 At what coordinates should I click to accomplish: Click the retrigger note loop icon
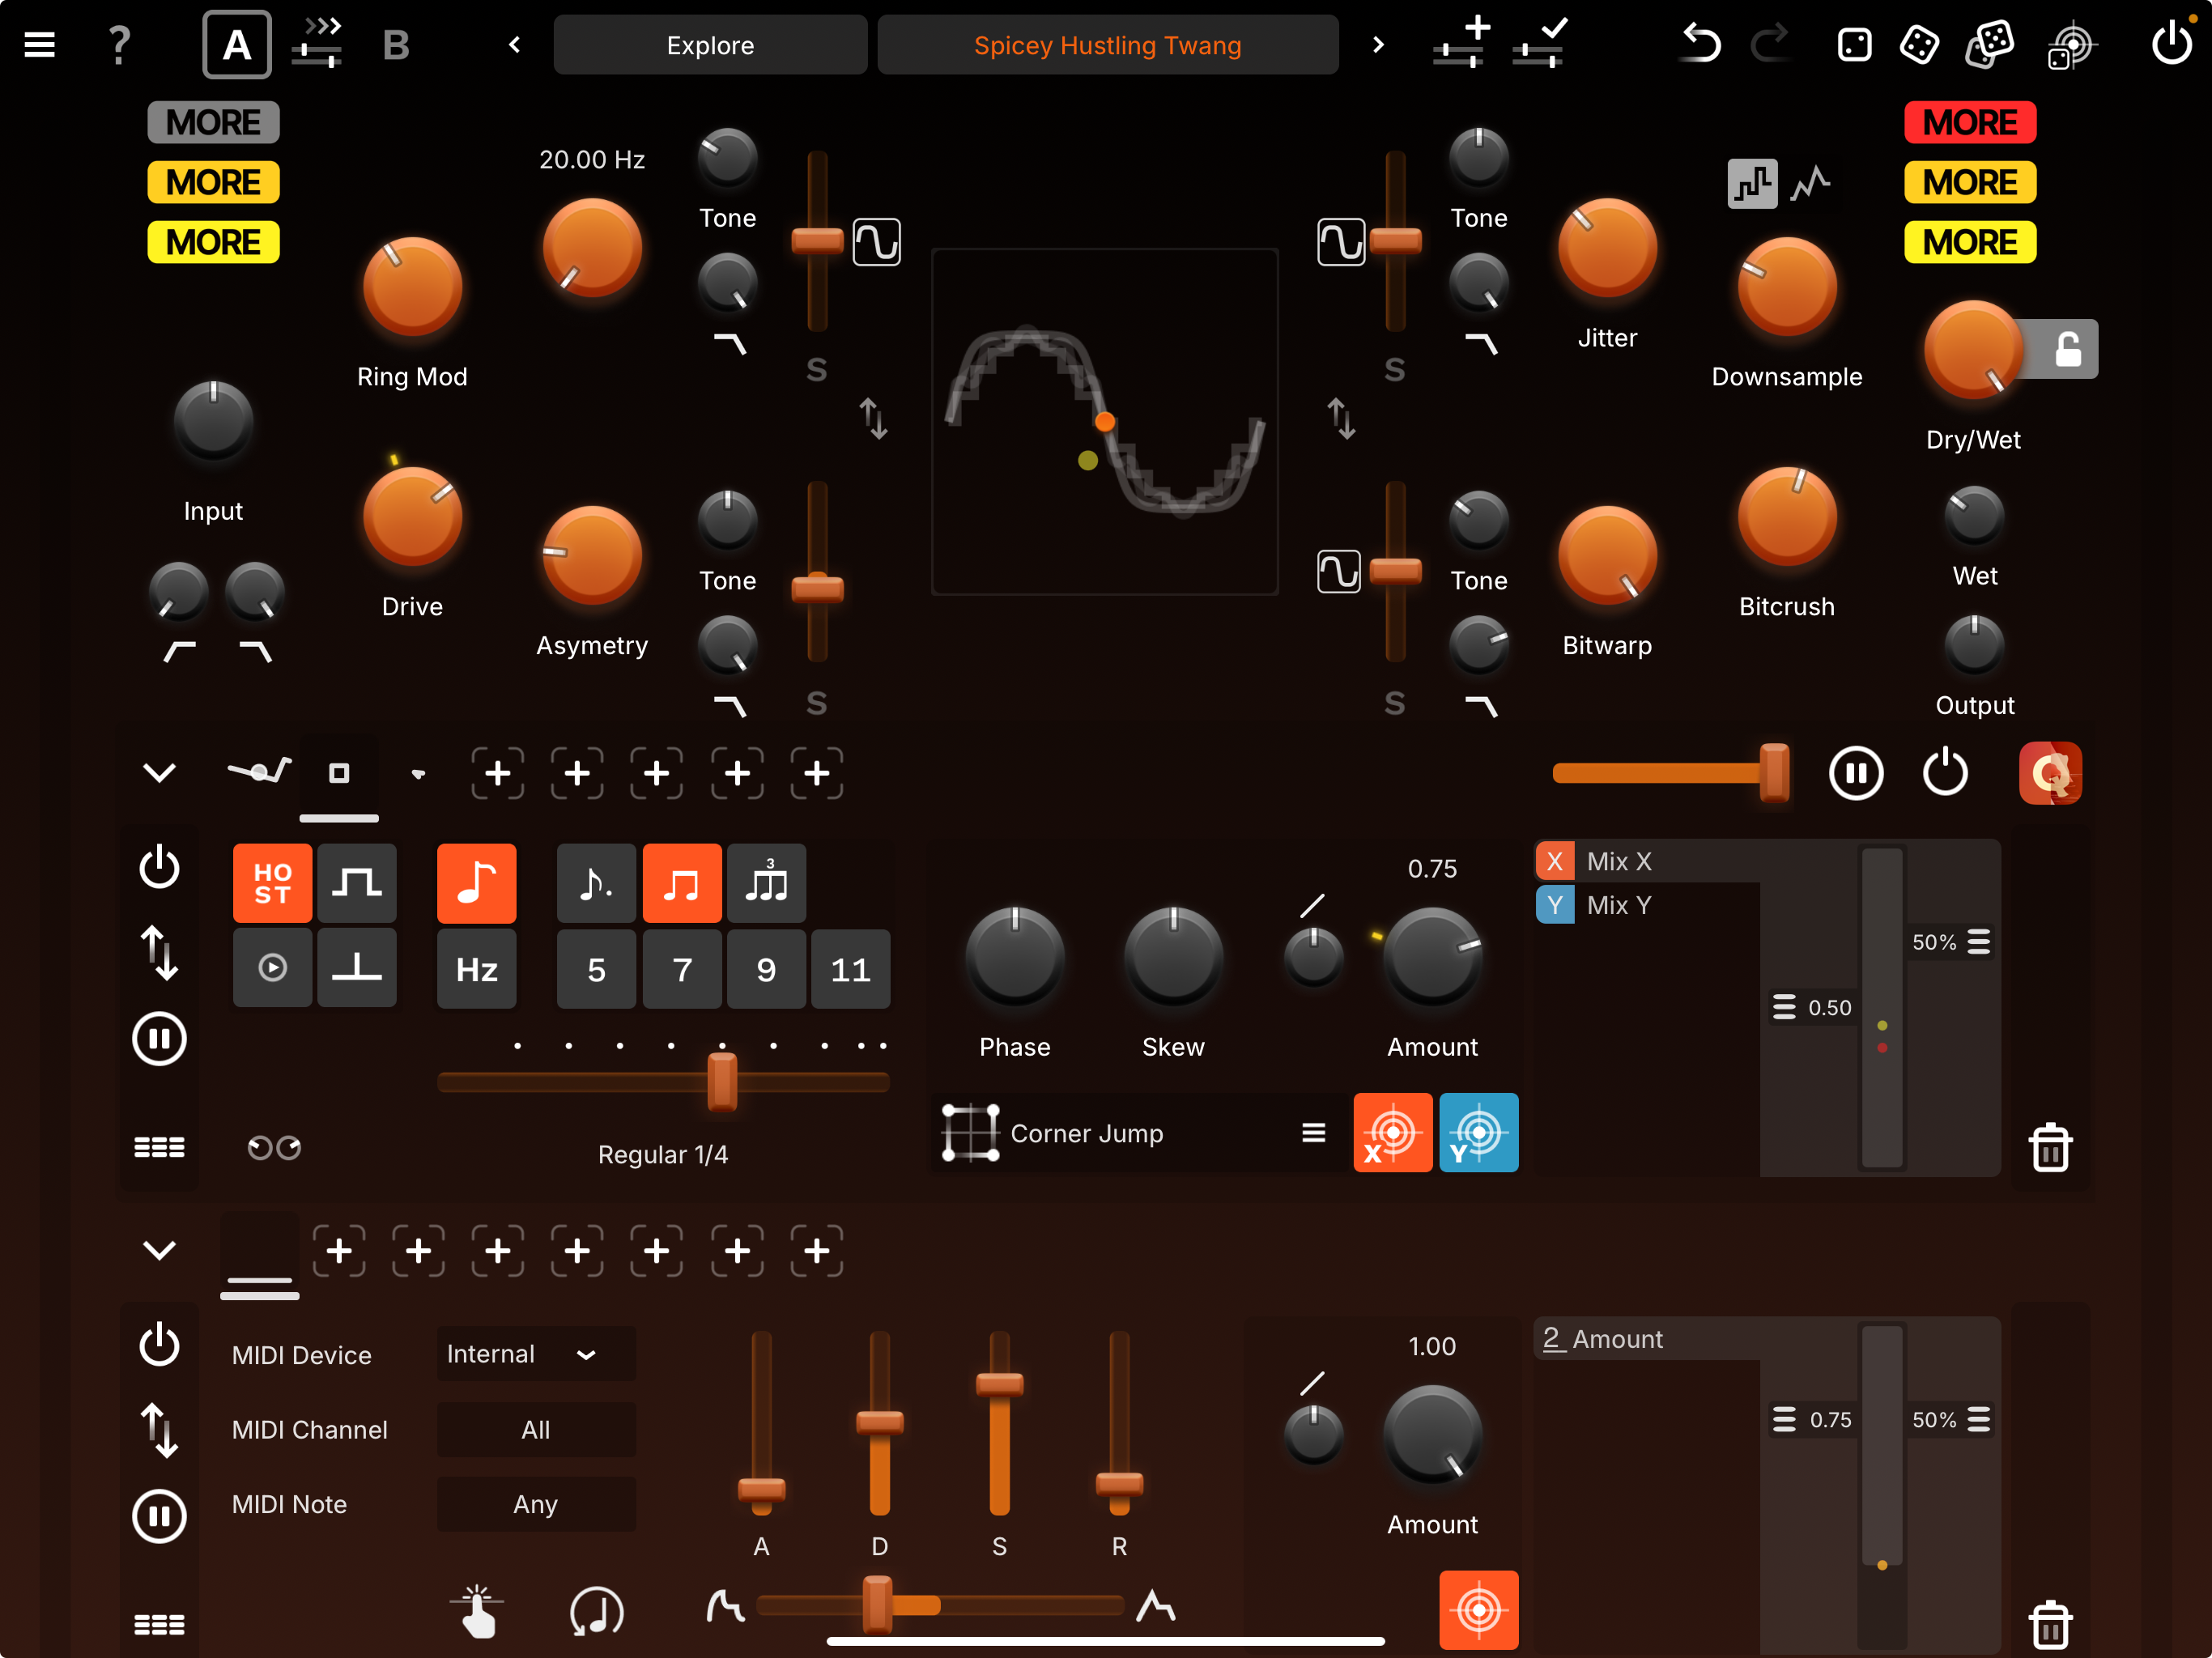596,1610
